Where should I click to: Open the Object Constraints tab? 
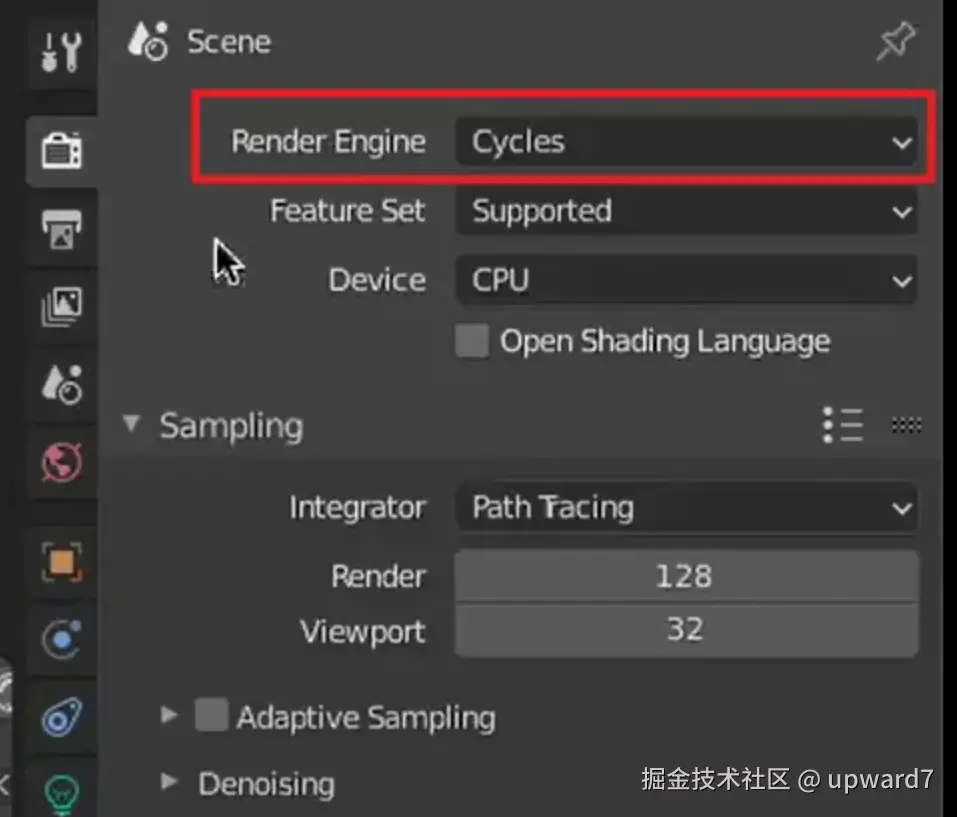pos(62,717)
